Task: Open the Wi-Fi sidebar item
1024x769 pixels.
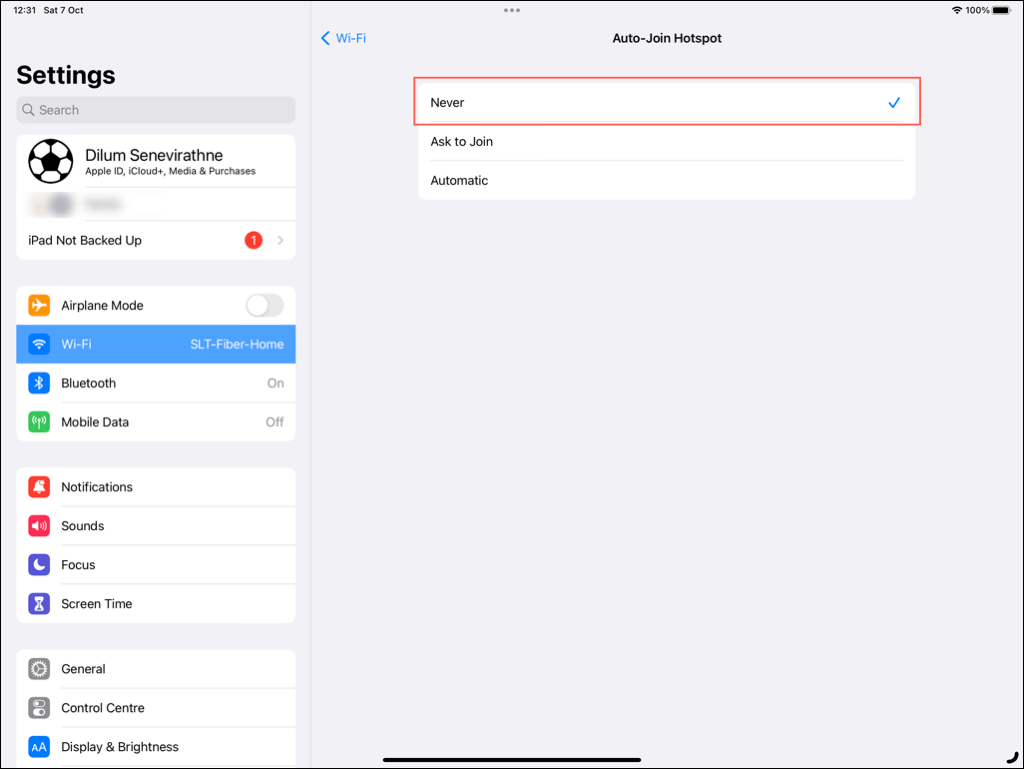Action: point(156,344)
